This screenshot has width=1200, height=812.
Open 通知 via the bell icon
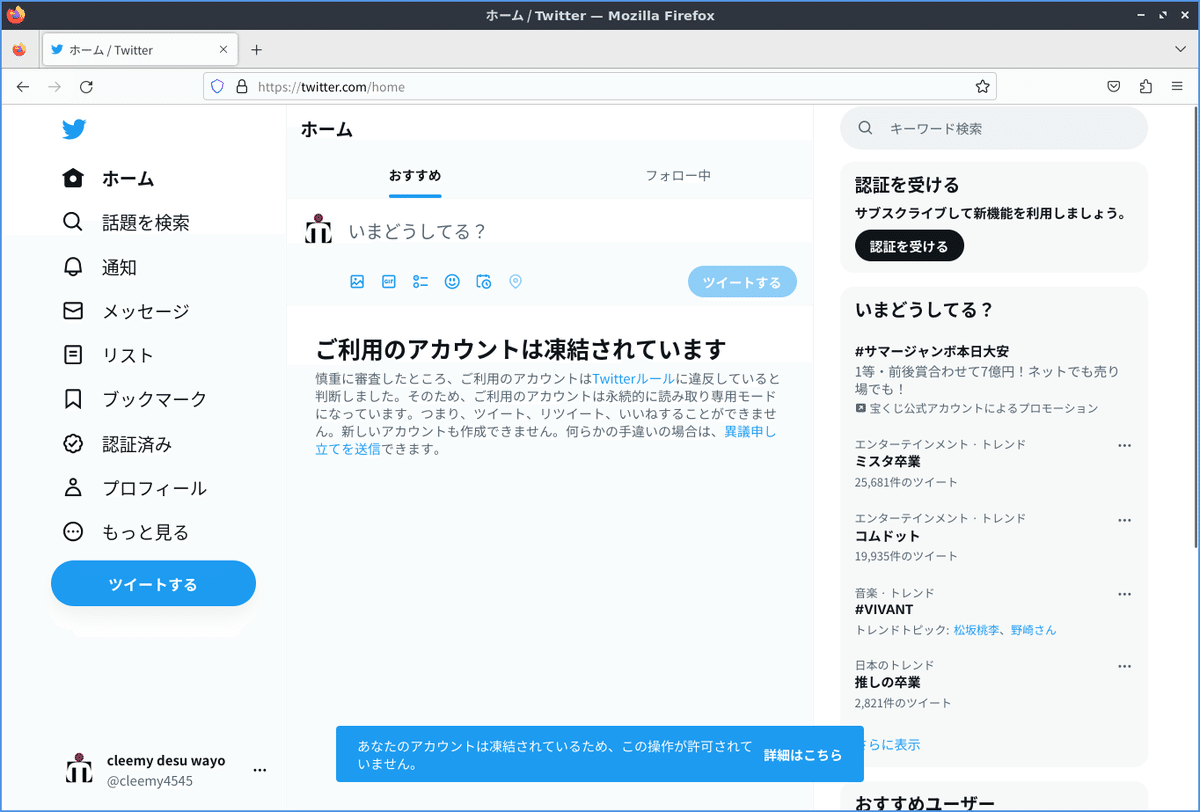coord(72,267)
